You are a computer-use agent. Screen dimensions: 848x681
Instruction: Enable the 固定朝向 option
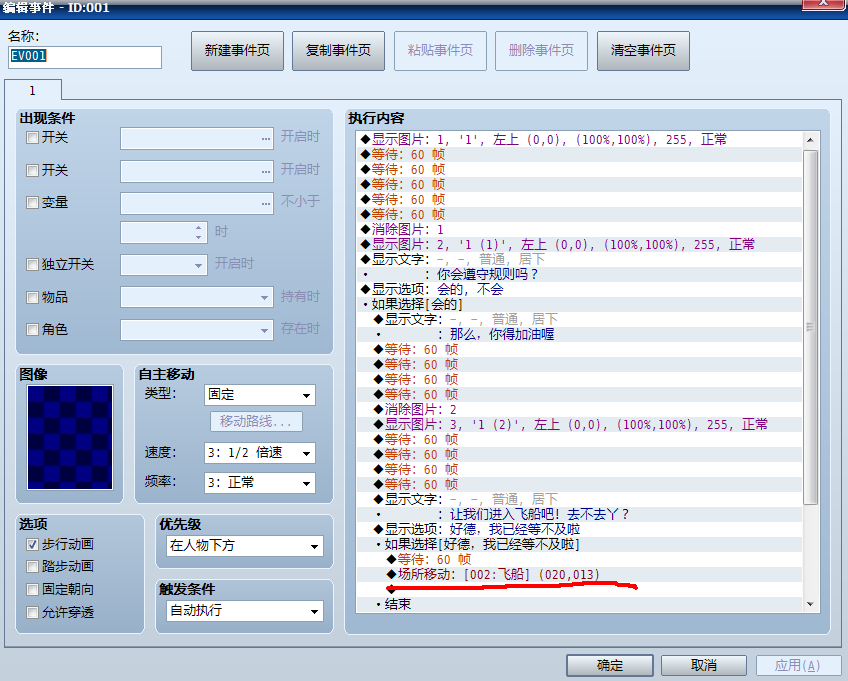[32, 589]
